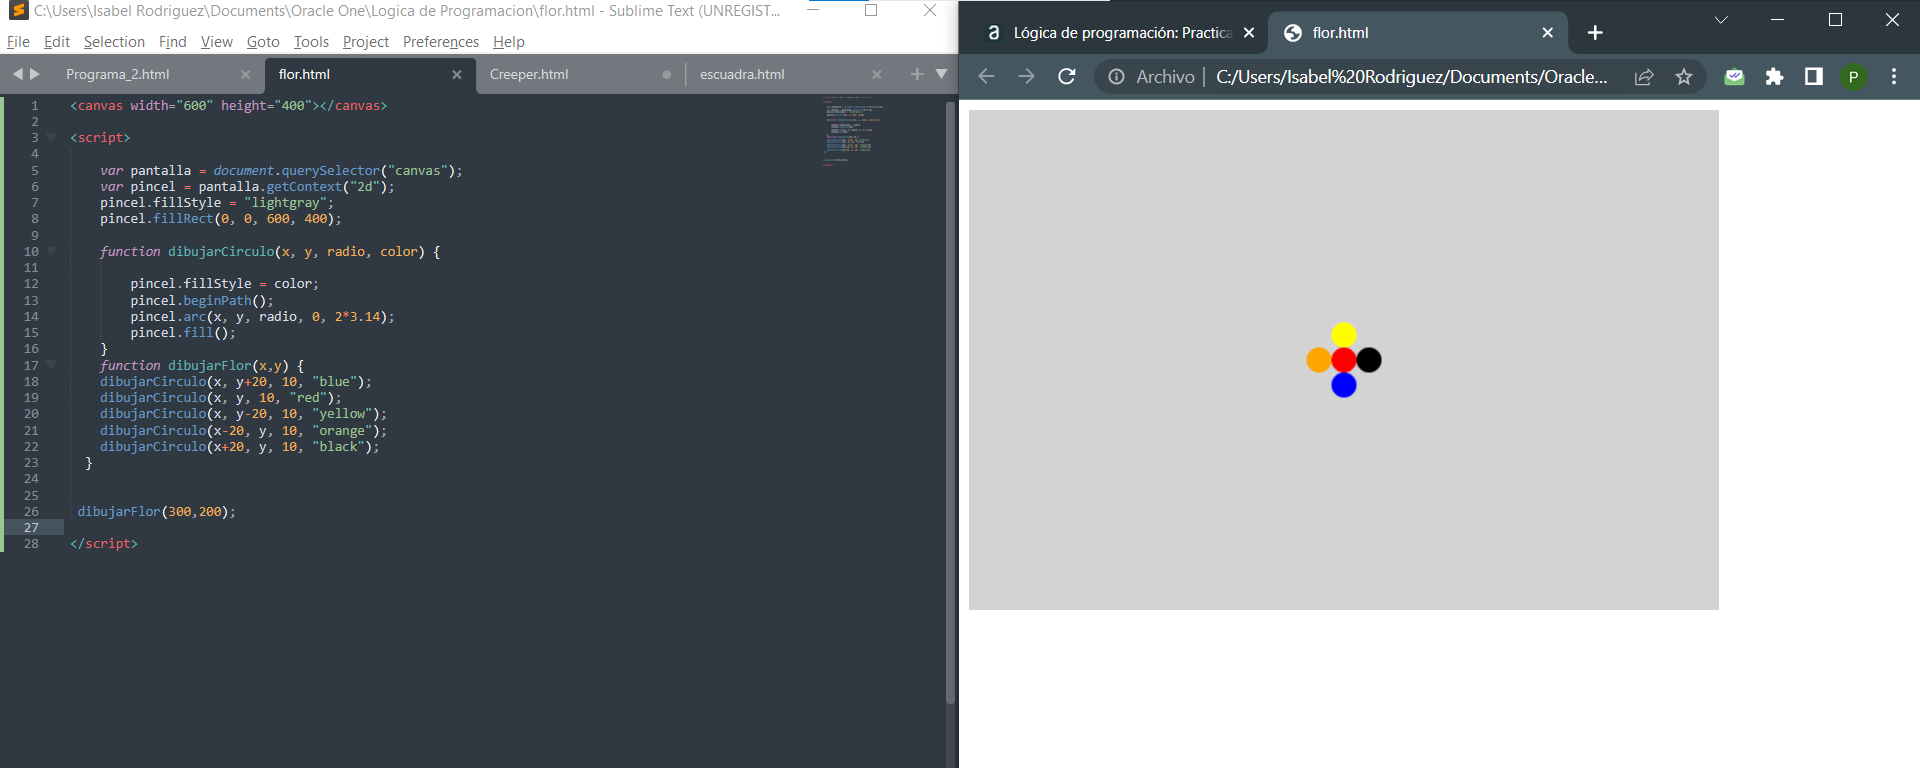Viewport: 1920px width, 768px height.
Task: Open Chrome tab search chevron
Action: [1721, 20]
